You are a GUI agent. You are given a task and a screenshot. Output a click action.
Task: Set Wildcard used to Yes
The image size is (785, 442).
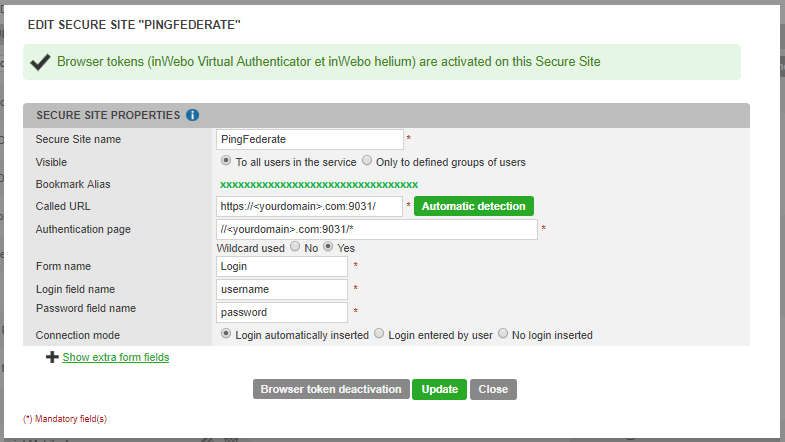click(329, 248)
